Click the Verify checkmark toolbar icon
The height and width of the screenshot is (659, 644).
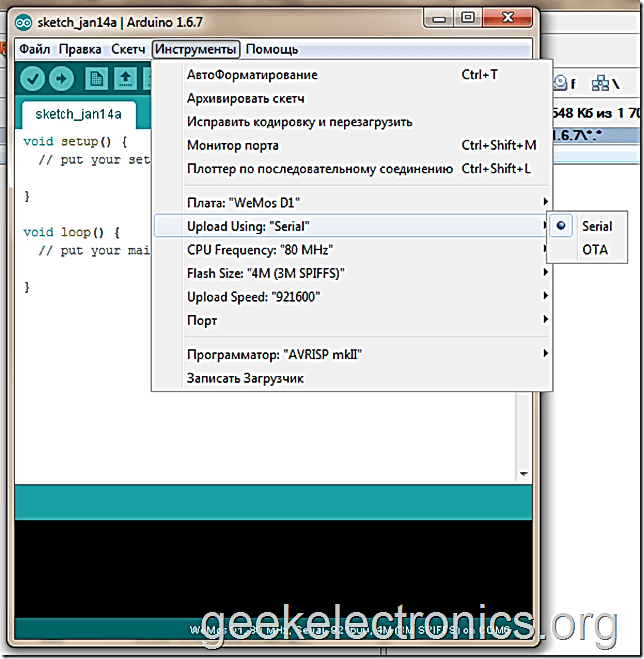coord(33,78)
